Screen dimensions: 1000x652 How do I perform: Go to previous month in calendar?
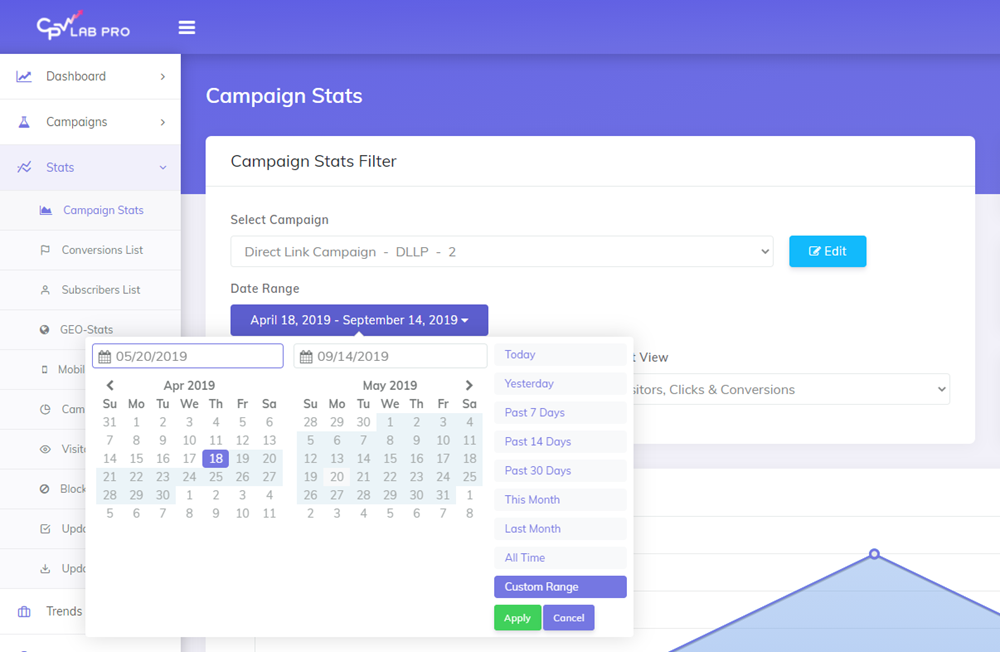click(x=110, y=385)
